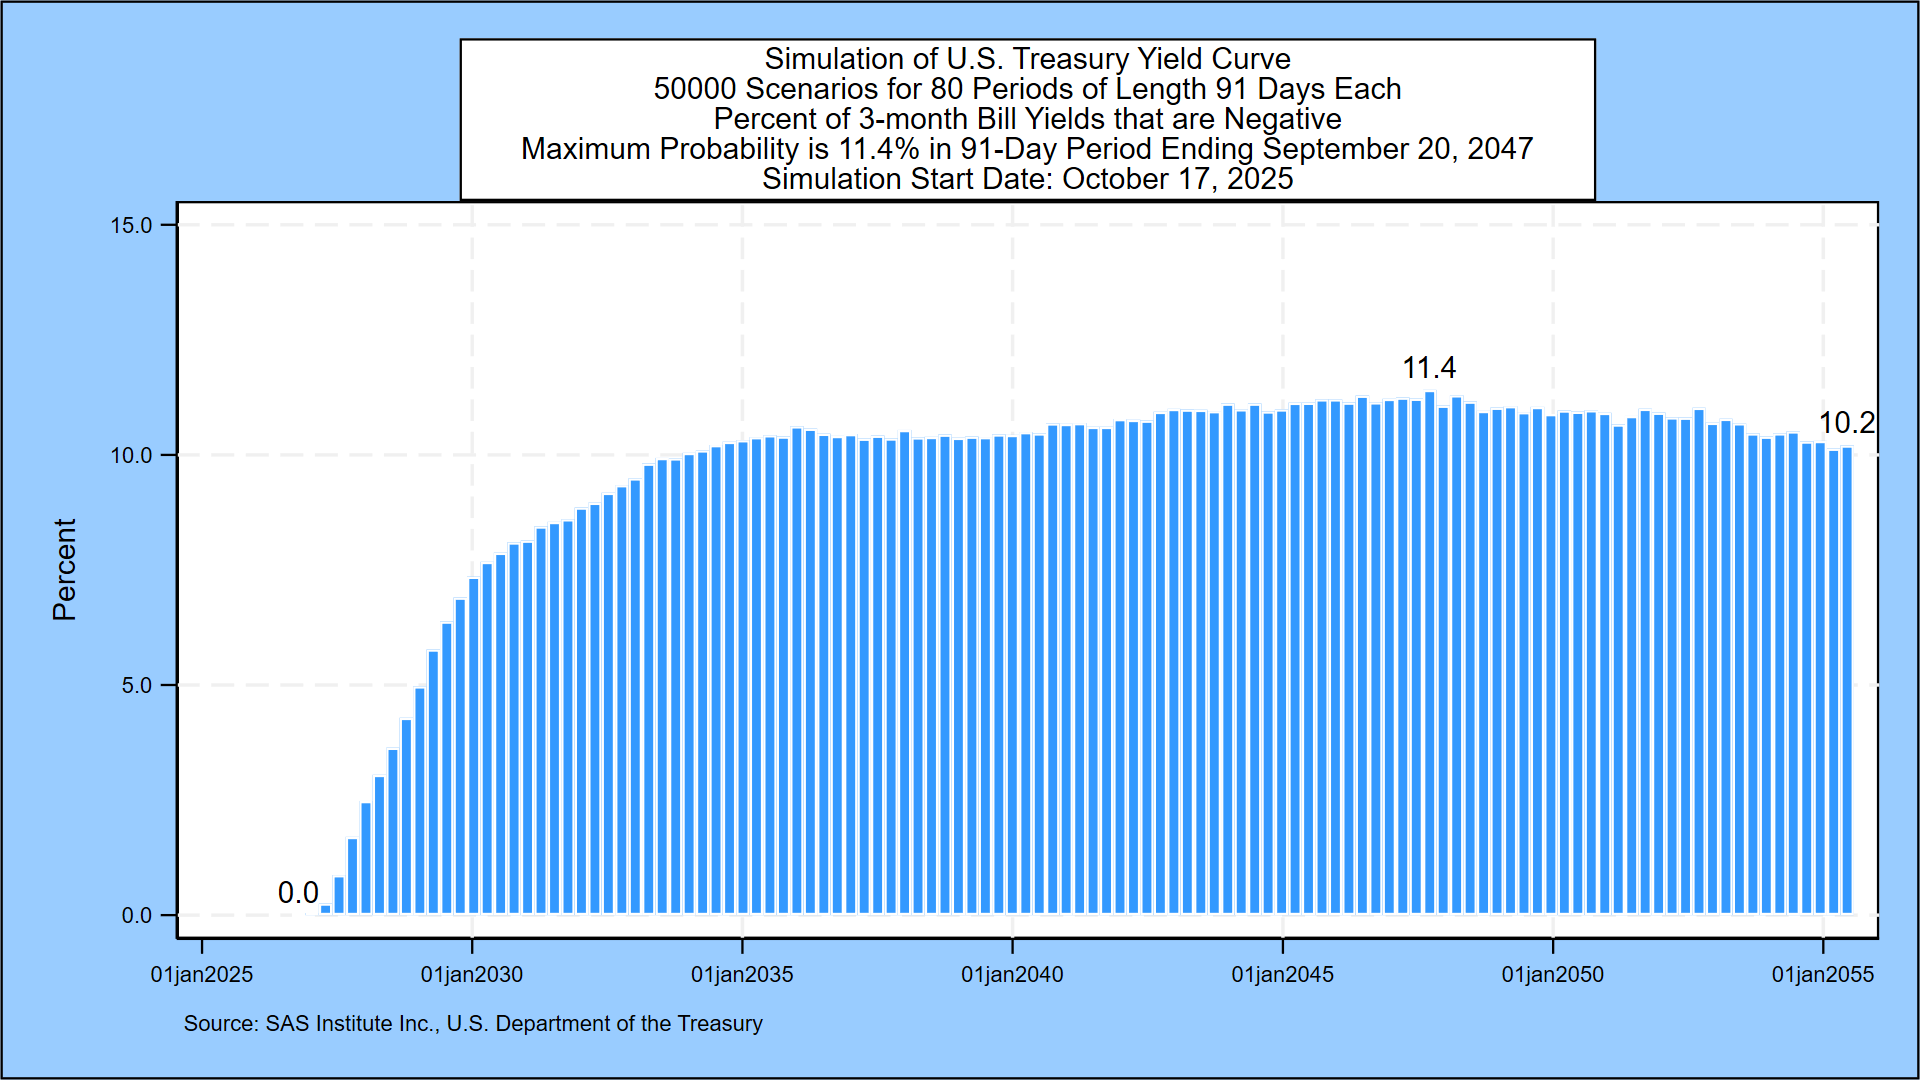
Task: Click the 10.0 y-axis tick label
Action: coord(131,456)
